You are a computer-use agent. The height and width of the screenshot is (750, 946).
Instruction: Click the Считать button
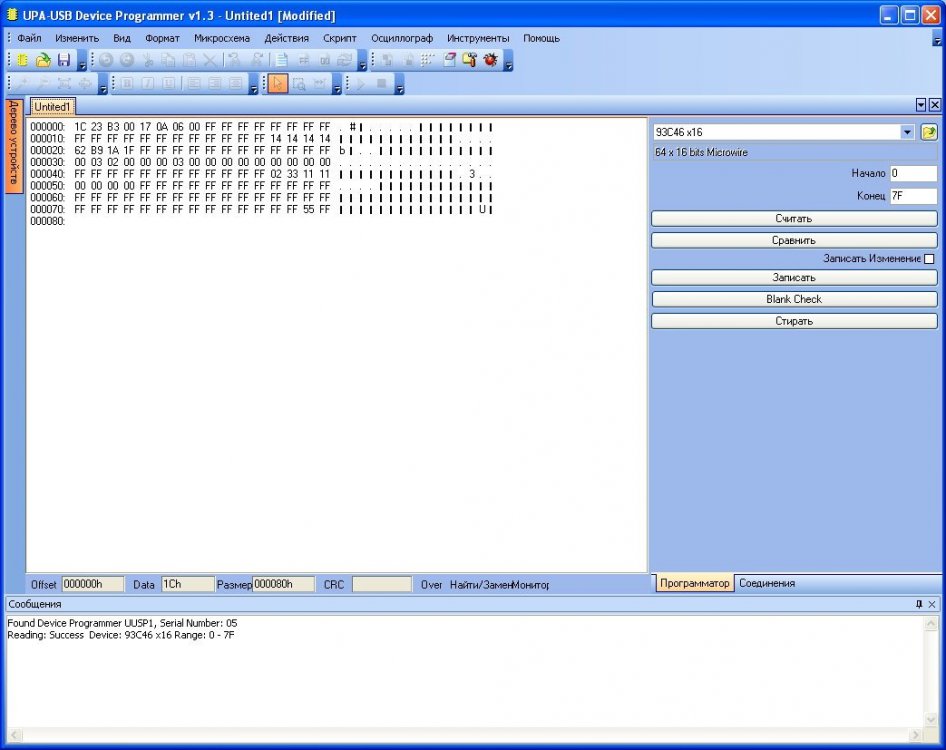(794, 218)
